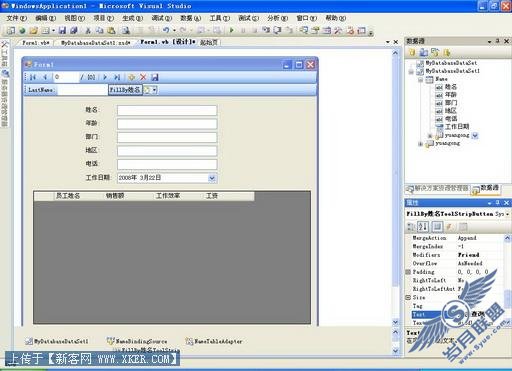Switch to the 起始页 tab
This screenshot has width=512, height=371.
pyautogui.click(x=209, y=42)
